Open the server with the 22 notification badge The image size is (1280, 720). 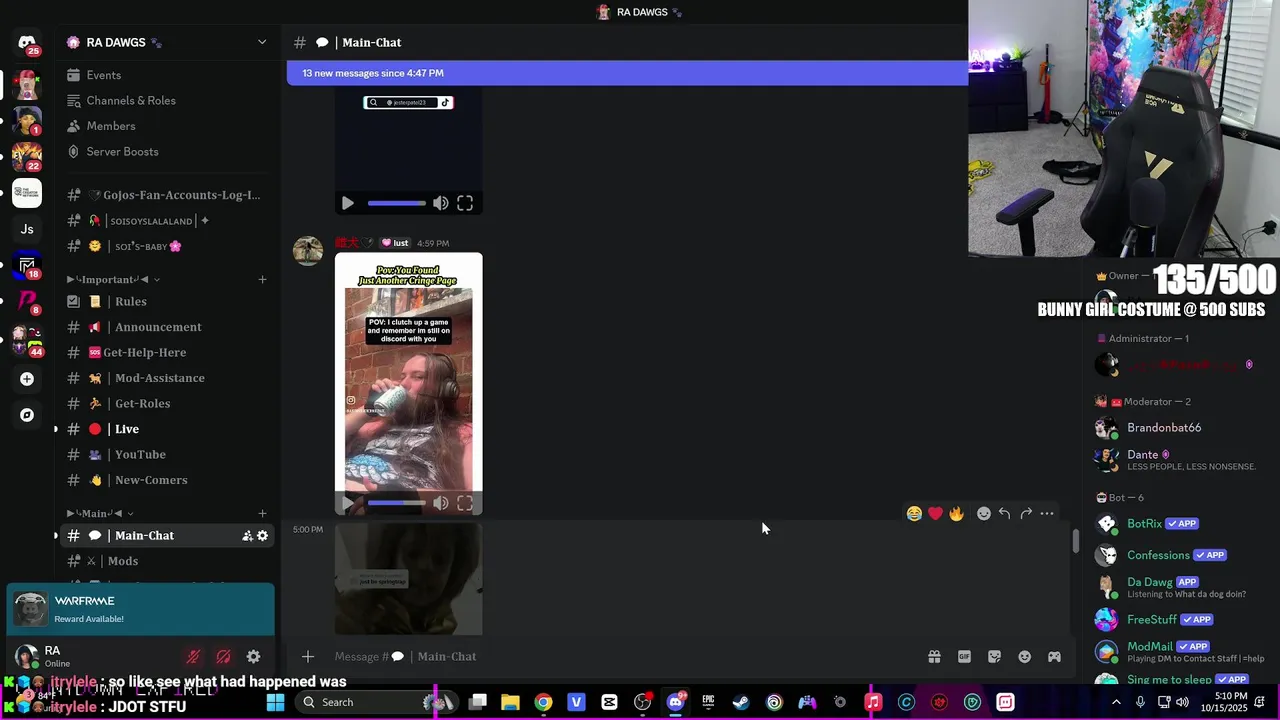pos(27,157)
